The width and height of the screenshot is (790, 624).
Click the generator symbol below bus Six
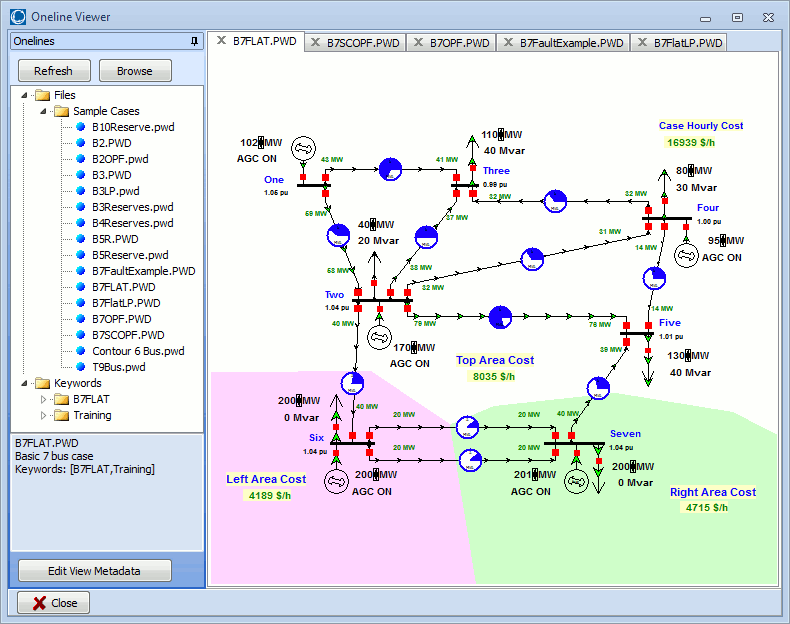[335, 481]
